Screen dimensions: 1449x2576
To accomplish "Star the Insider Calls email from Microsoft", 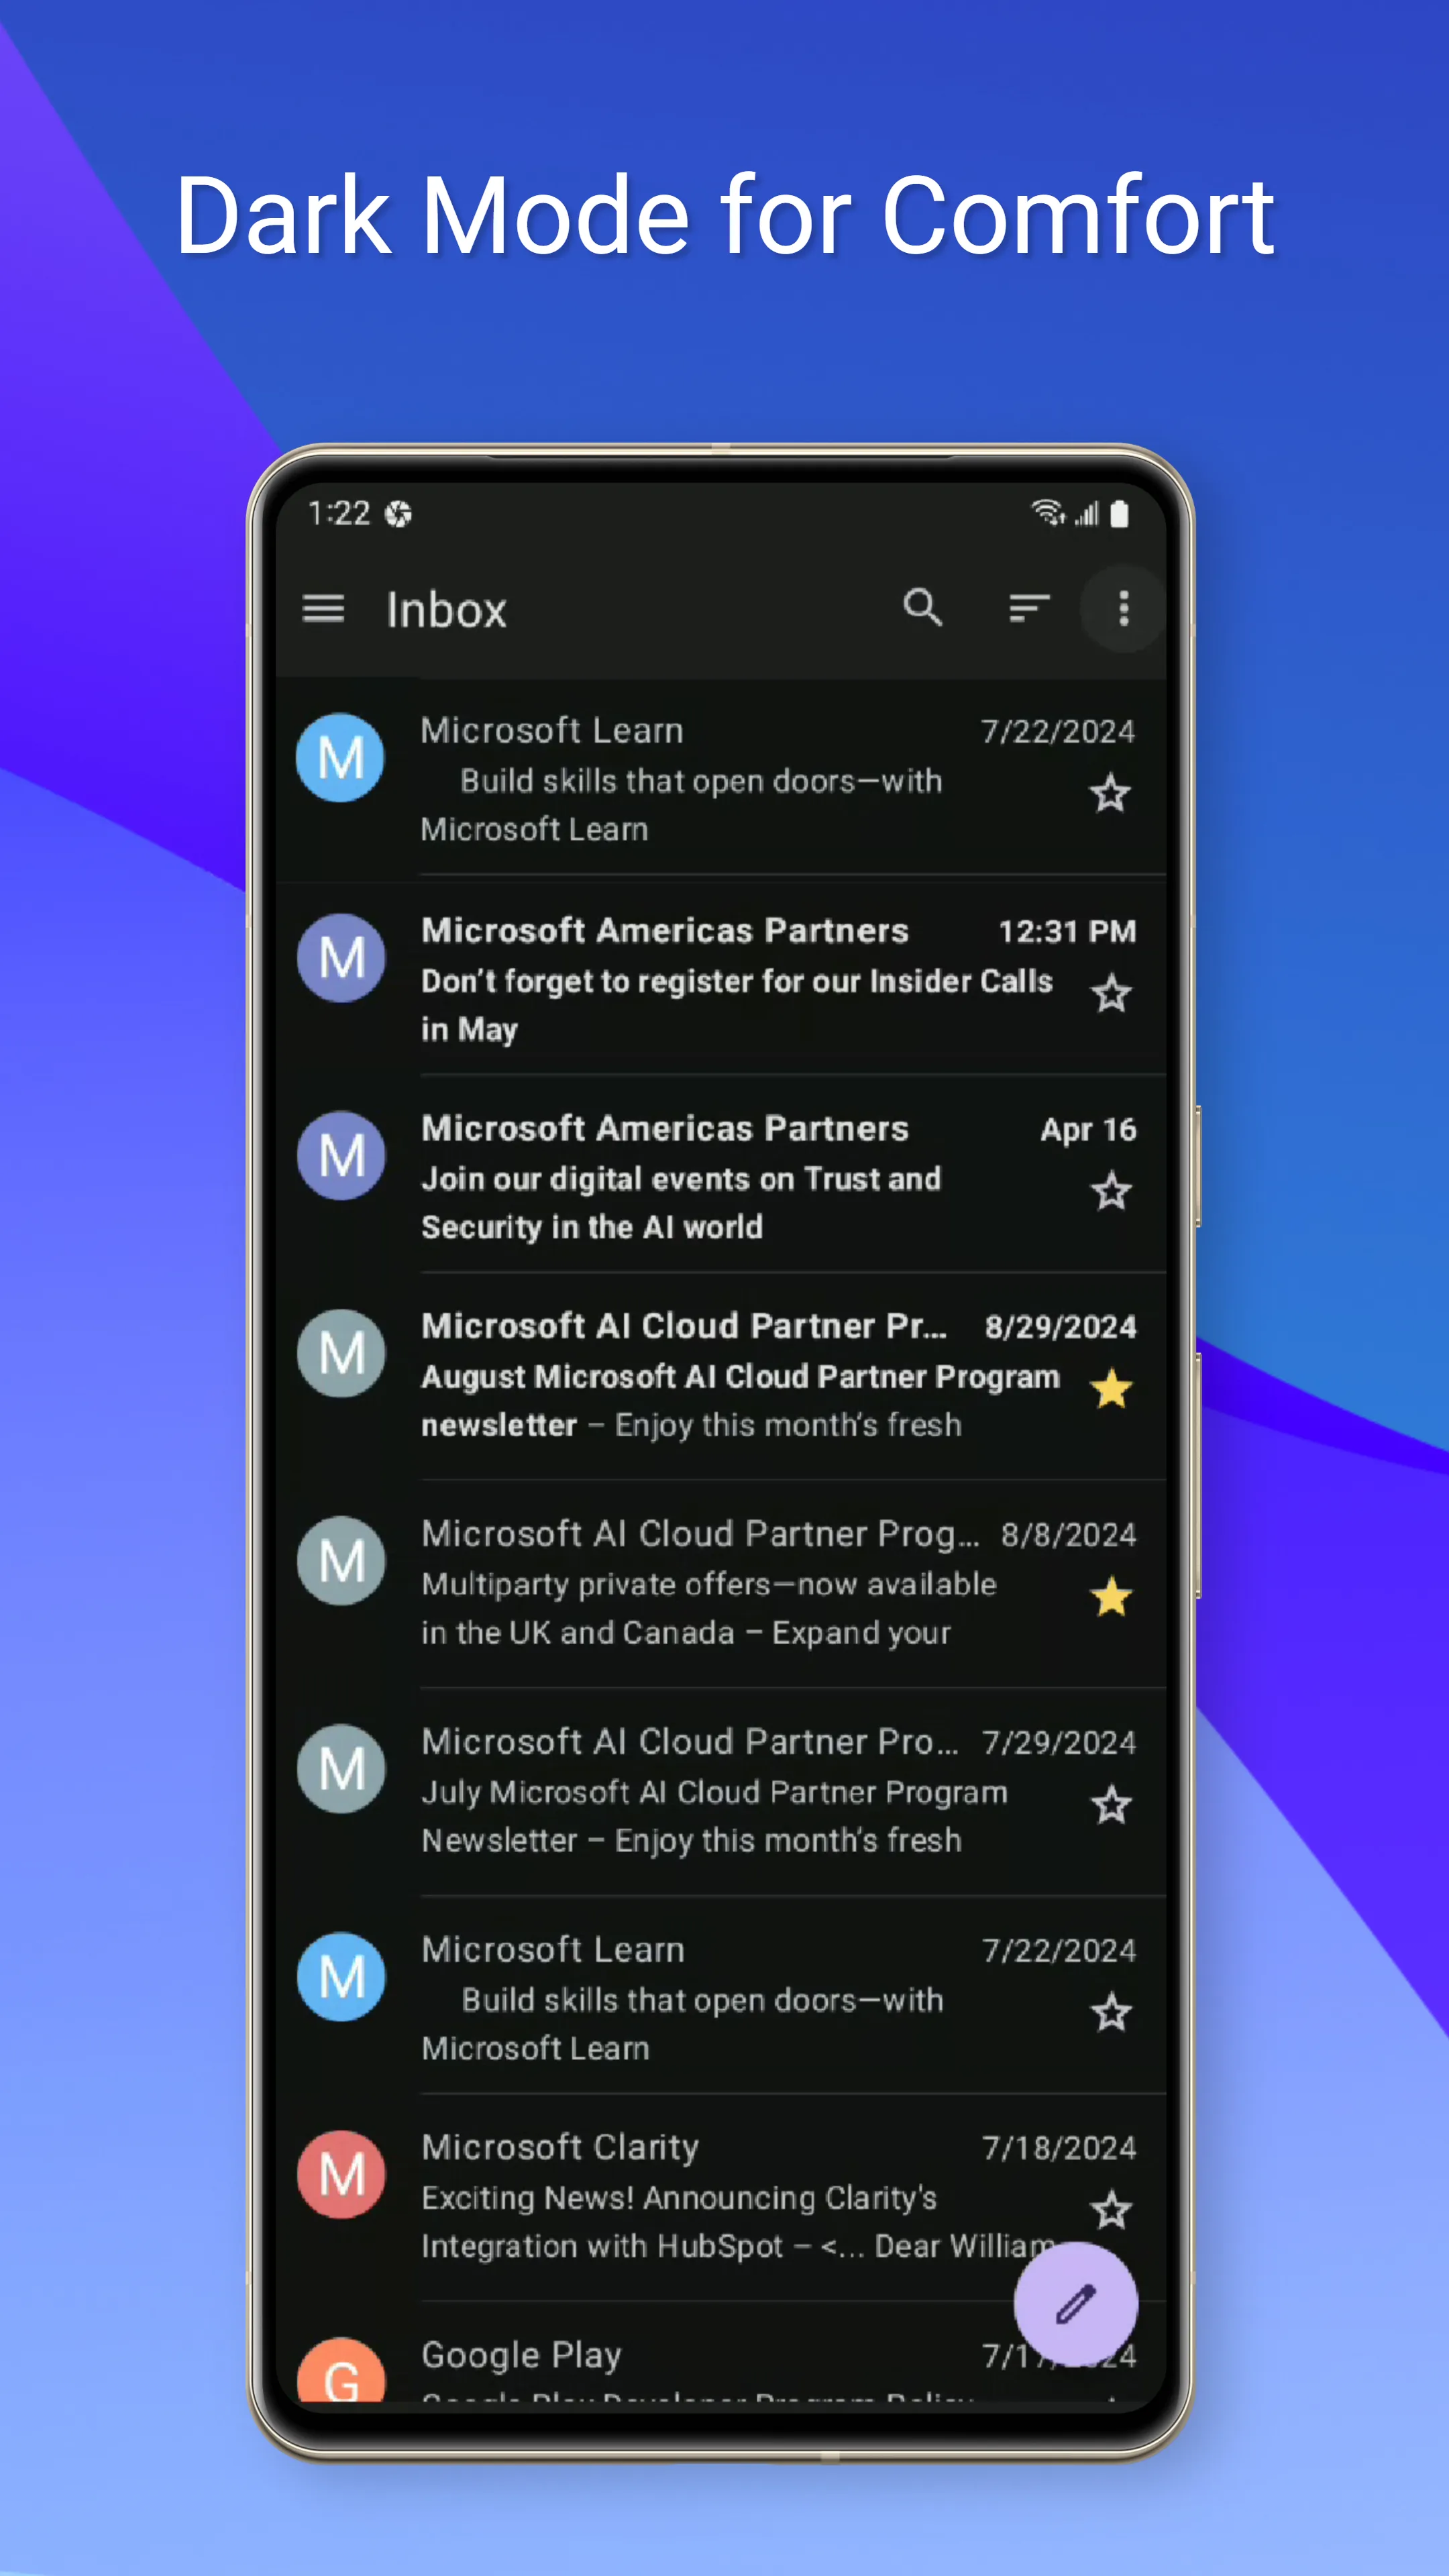I will click(1111, 993).
